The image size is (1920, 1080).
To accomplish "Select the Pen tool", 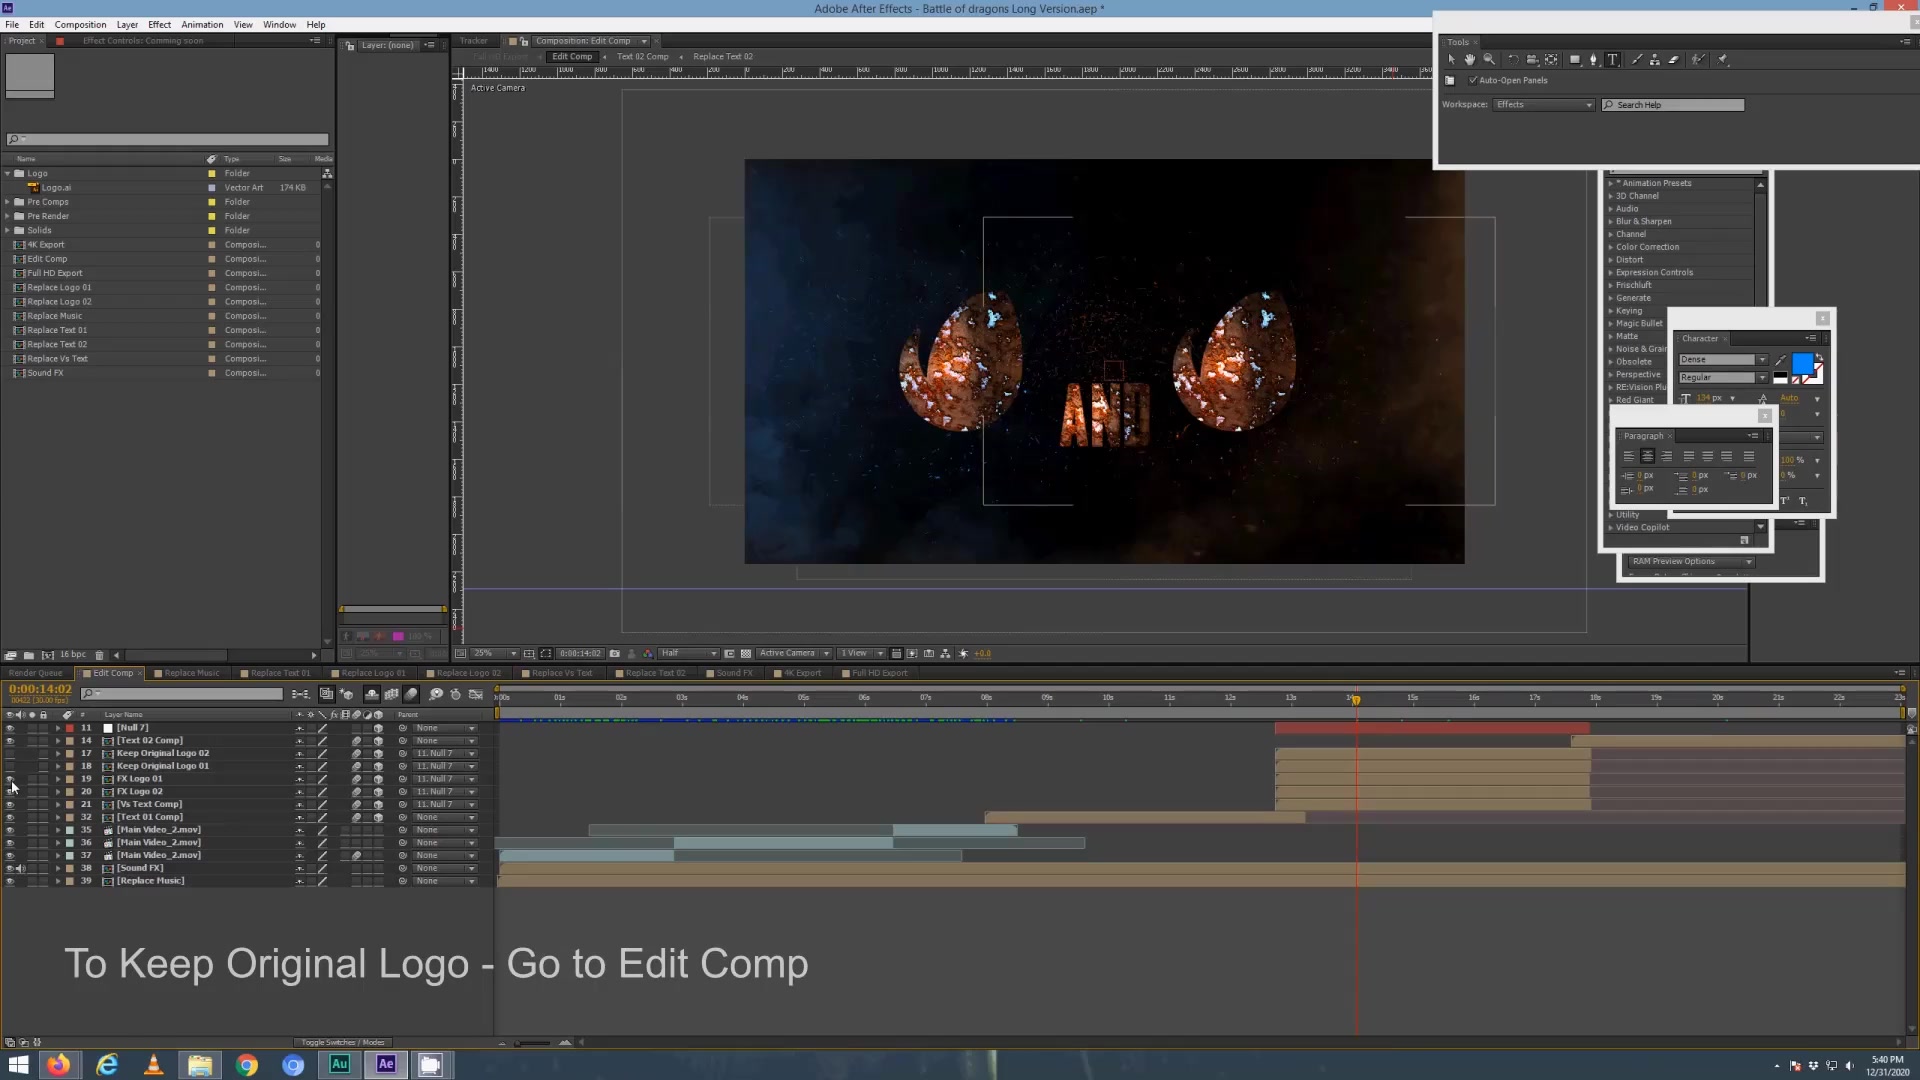I will click(x=1594, y=60).
